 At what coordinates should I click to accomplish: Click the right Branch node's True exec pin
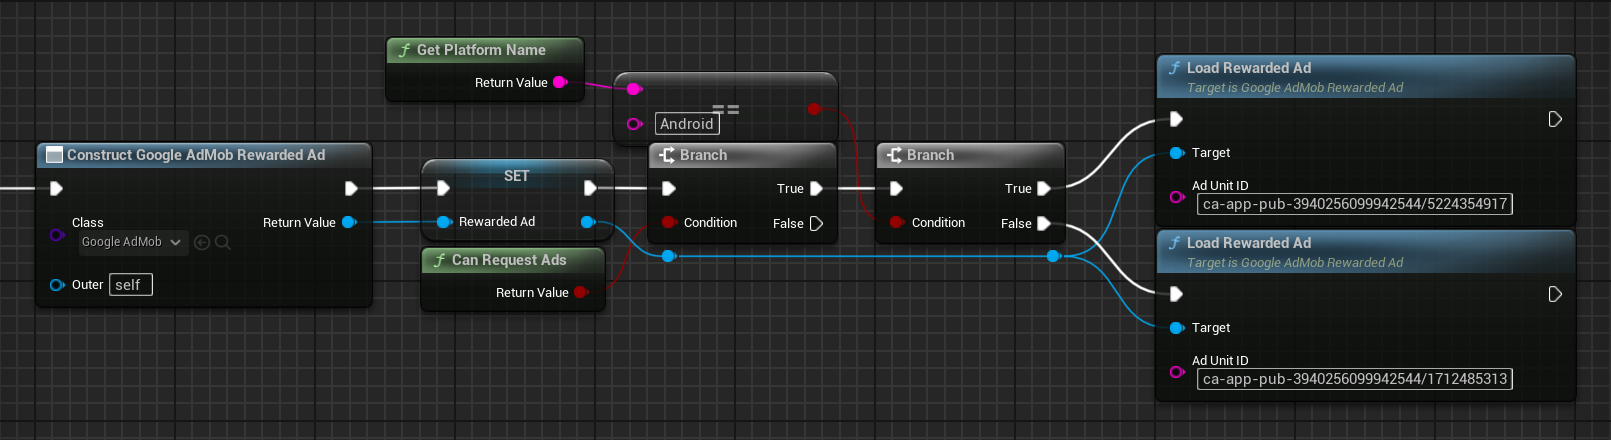(1044, 188)
